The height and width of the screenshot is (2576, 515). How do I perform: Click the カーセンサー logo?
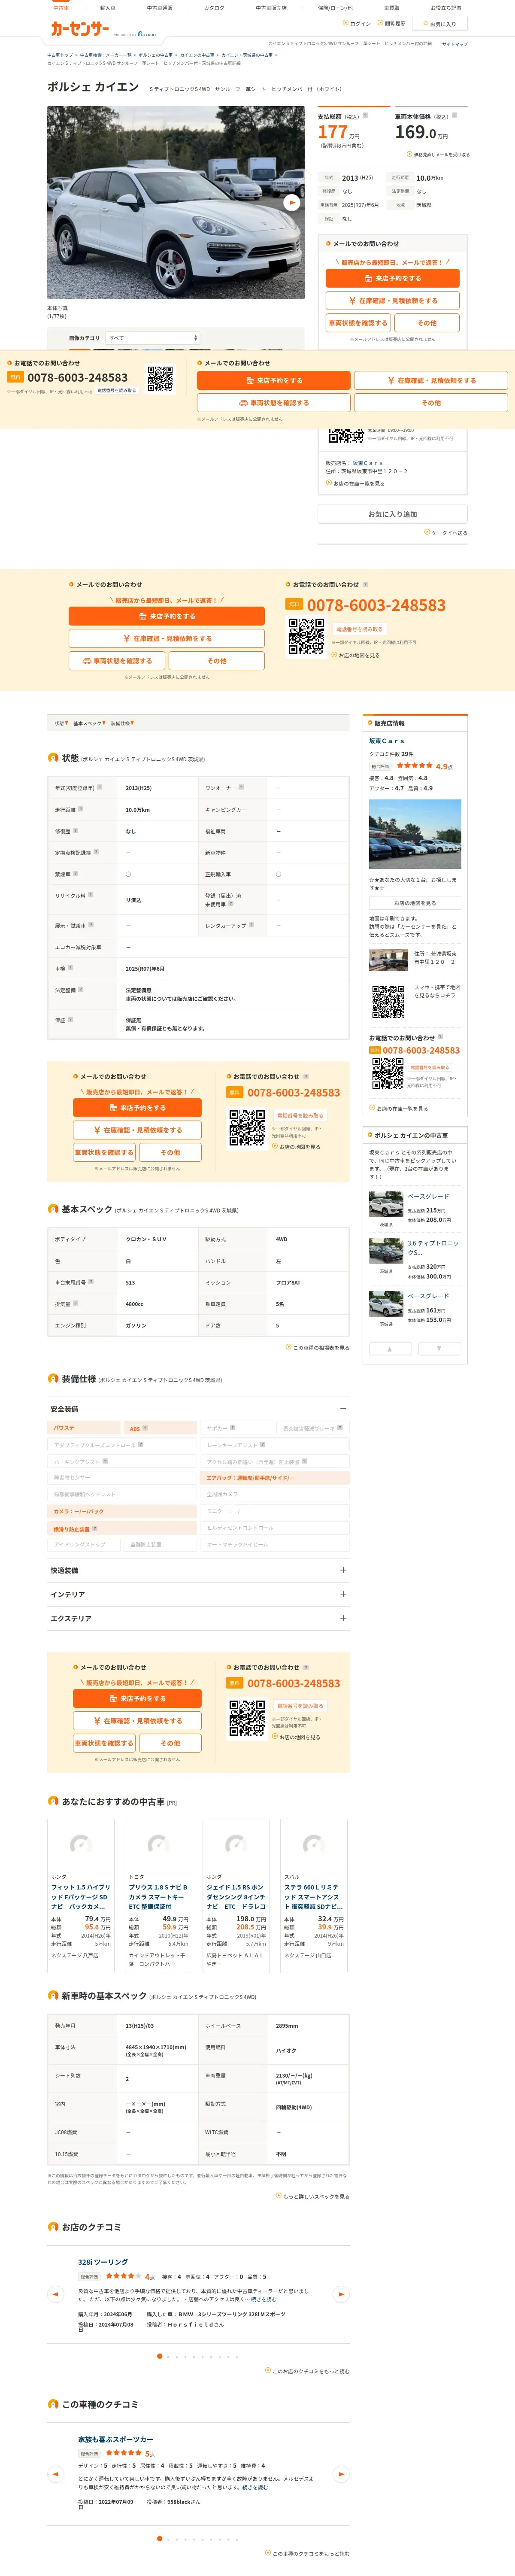click(80, 29)
